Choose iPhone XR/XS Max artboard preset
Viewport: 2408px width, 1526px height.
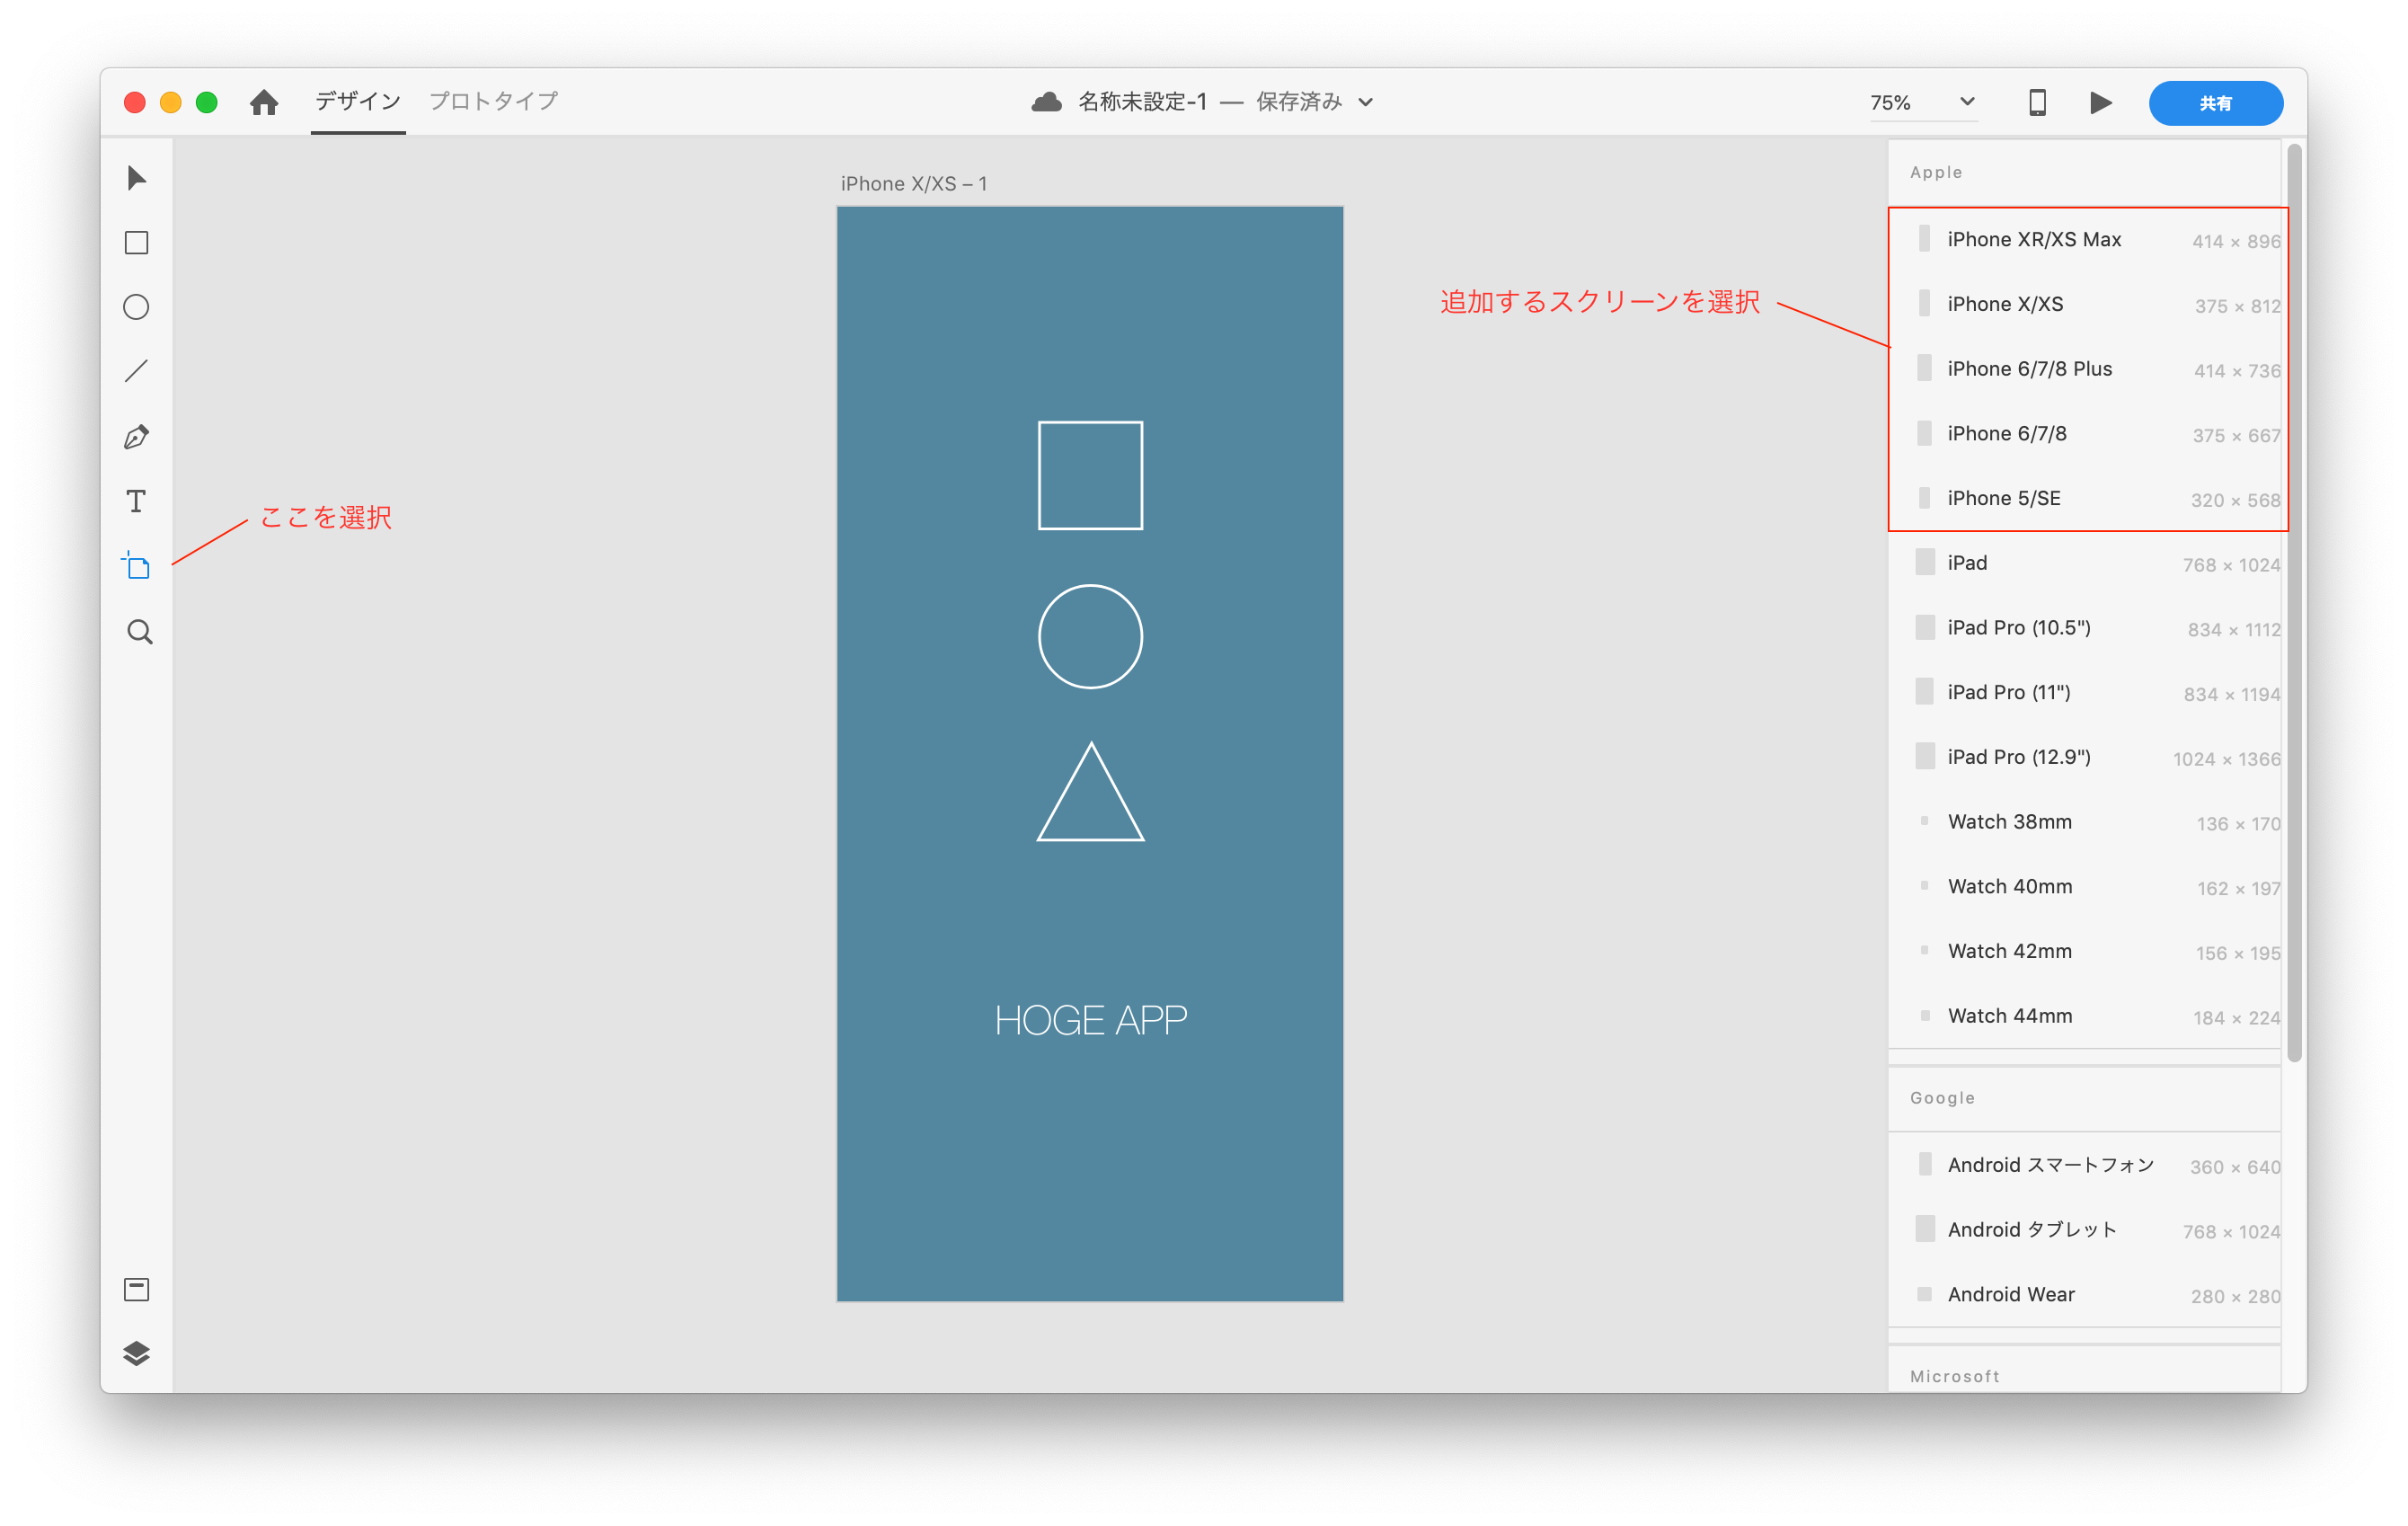point(2085,240)
